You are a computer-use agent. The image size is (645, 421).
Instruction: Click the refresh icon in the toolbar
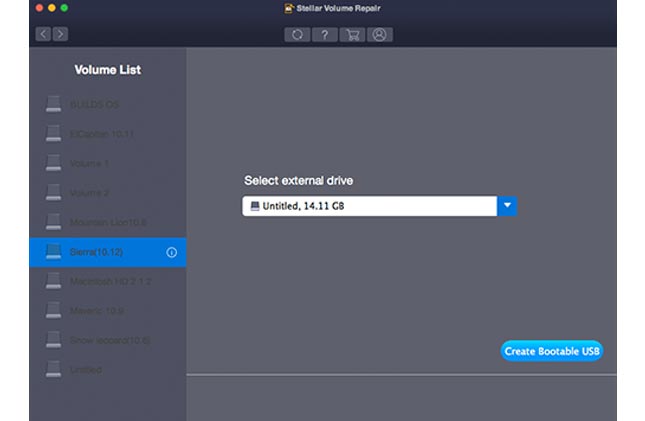point(297,34)
